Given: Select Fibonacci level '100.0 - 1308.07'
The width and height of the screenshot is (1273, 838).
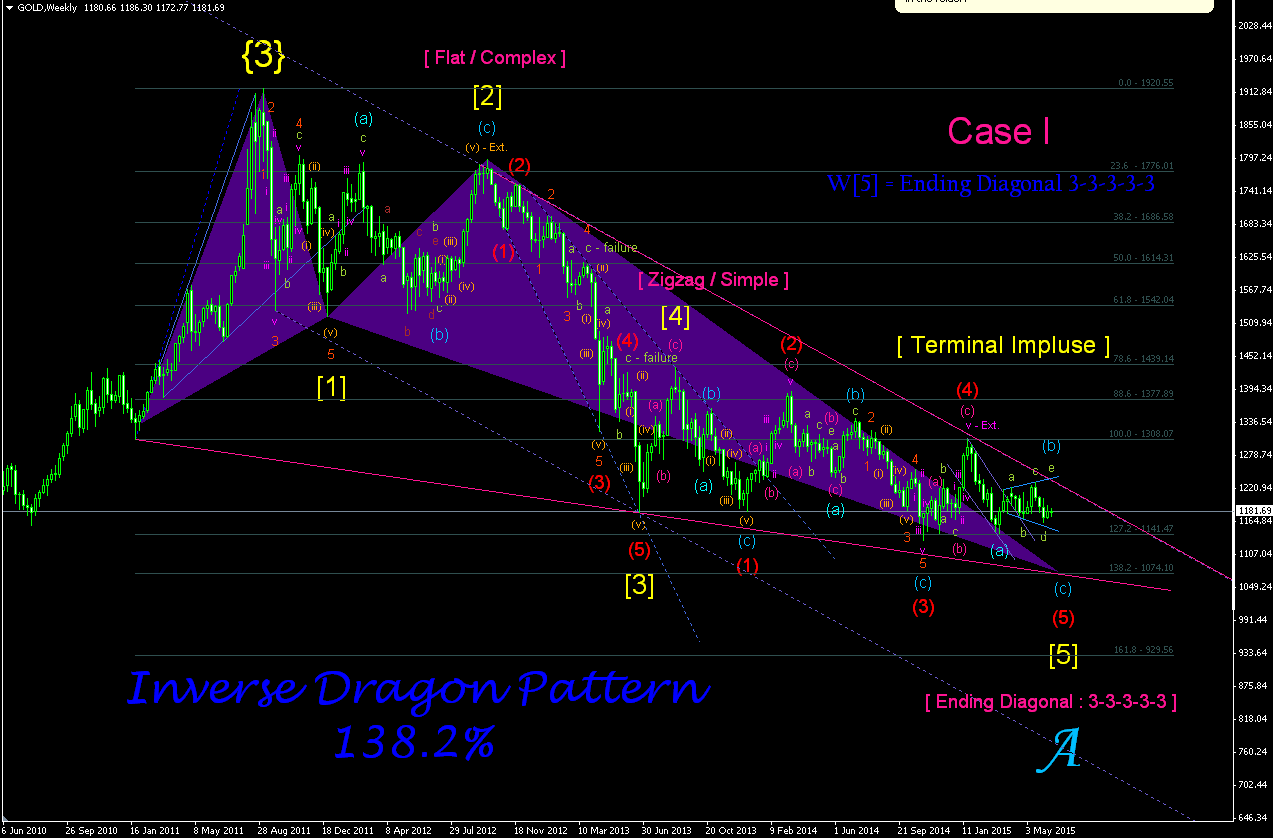Looking at the screenshot, I should (x=1140, y=435).
